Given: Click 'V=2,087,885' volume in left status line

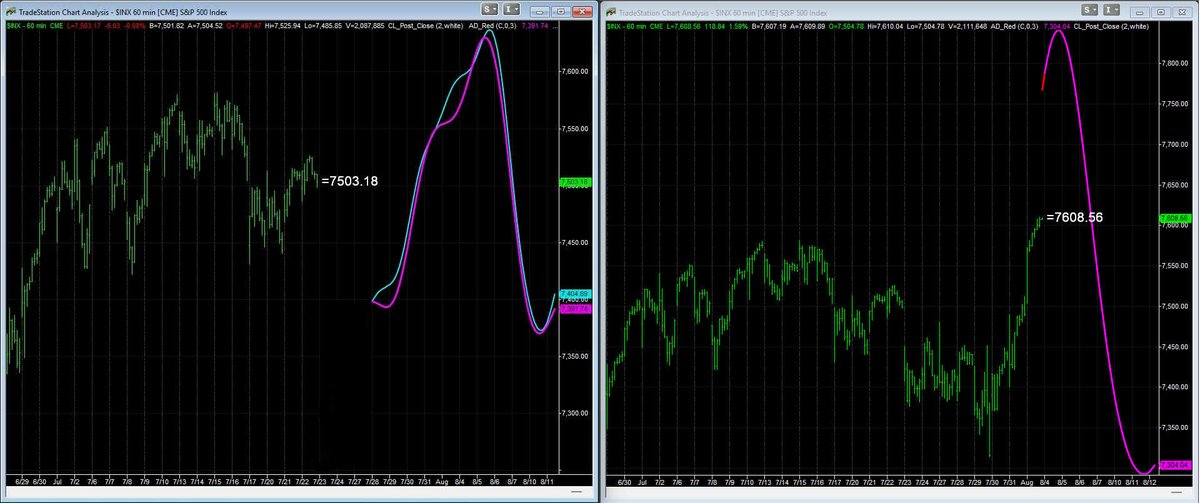Looking at the screenshot, I should 366,25.
